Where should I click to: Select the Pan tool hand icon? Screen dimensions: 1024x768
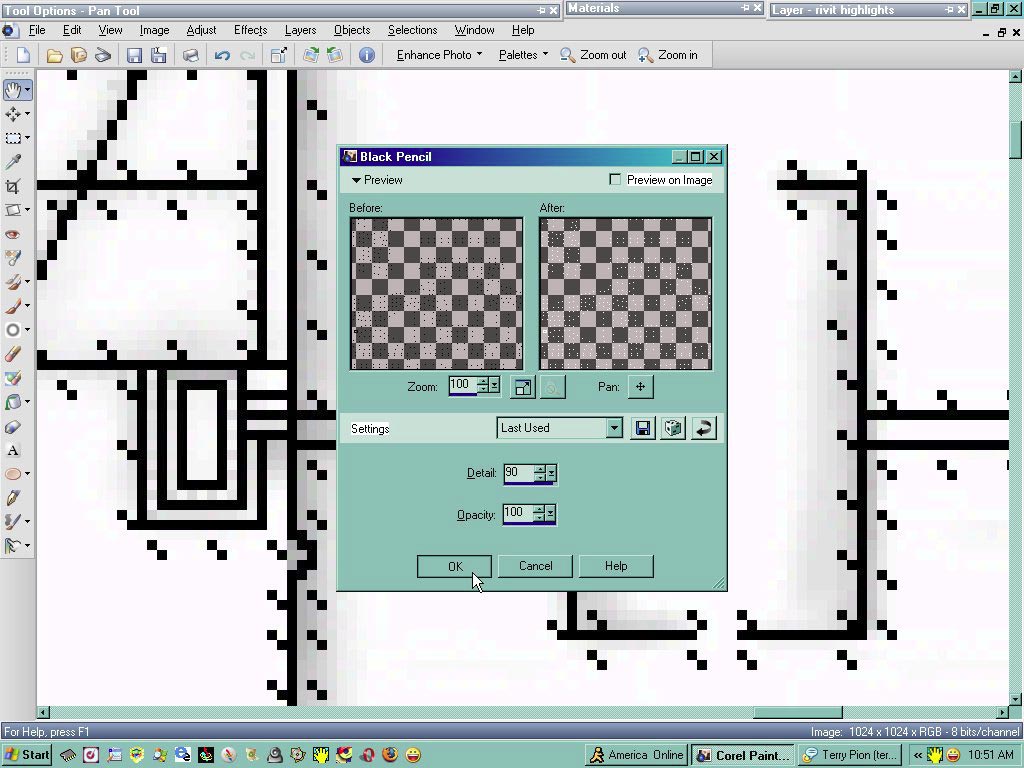[12, 89]
